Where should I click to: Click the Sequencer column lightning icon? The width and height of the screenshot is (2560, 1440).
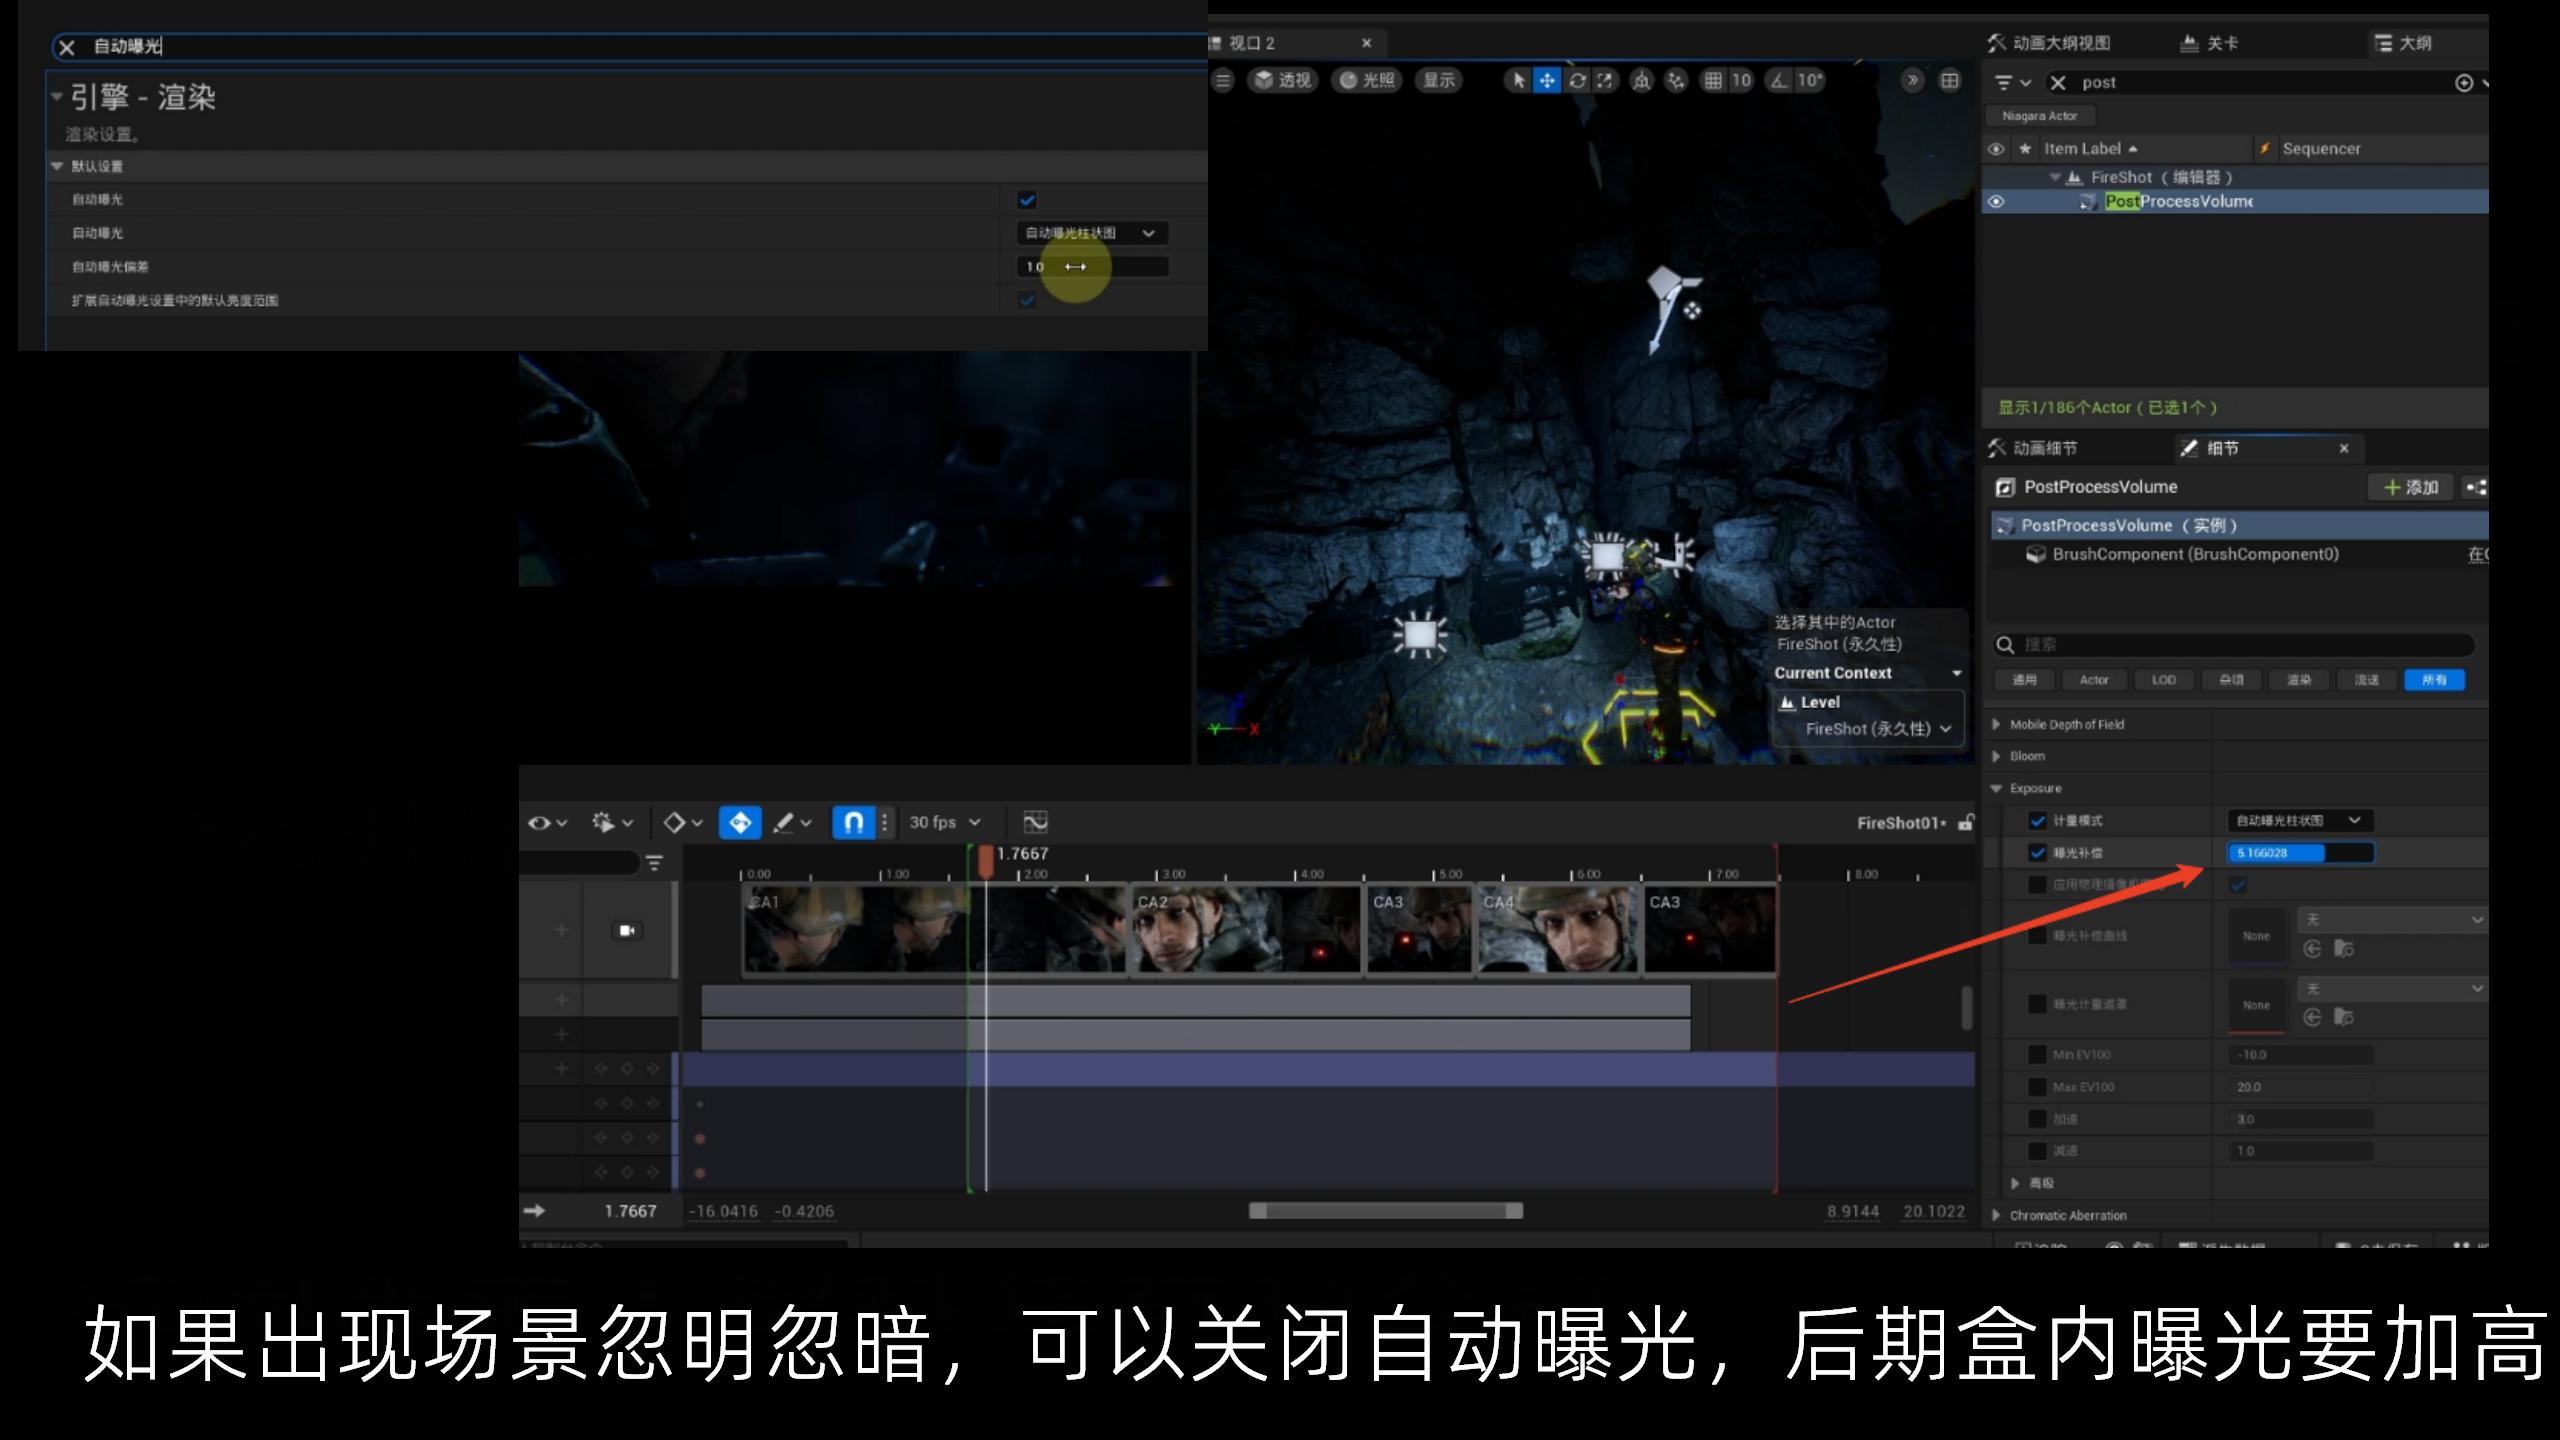click(x=2265, y=148)
